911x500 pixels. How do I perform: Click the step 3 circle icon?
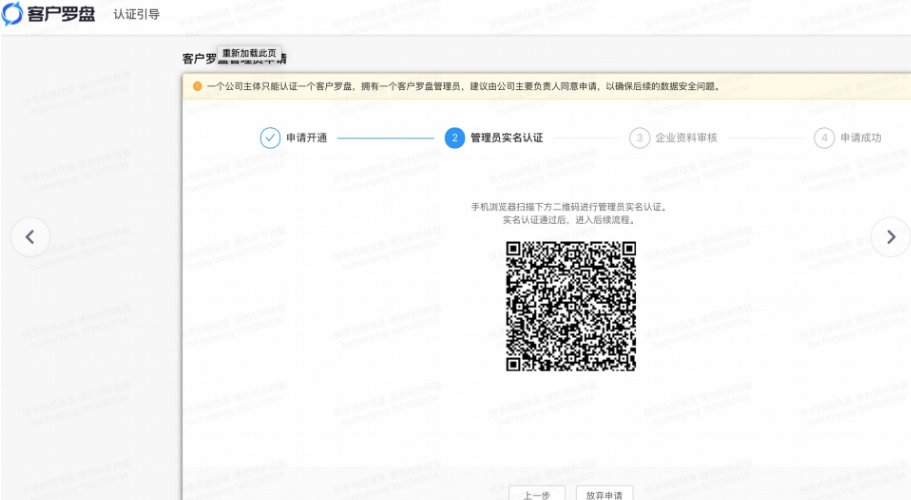640,138
